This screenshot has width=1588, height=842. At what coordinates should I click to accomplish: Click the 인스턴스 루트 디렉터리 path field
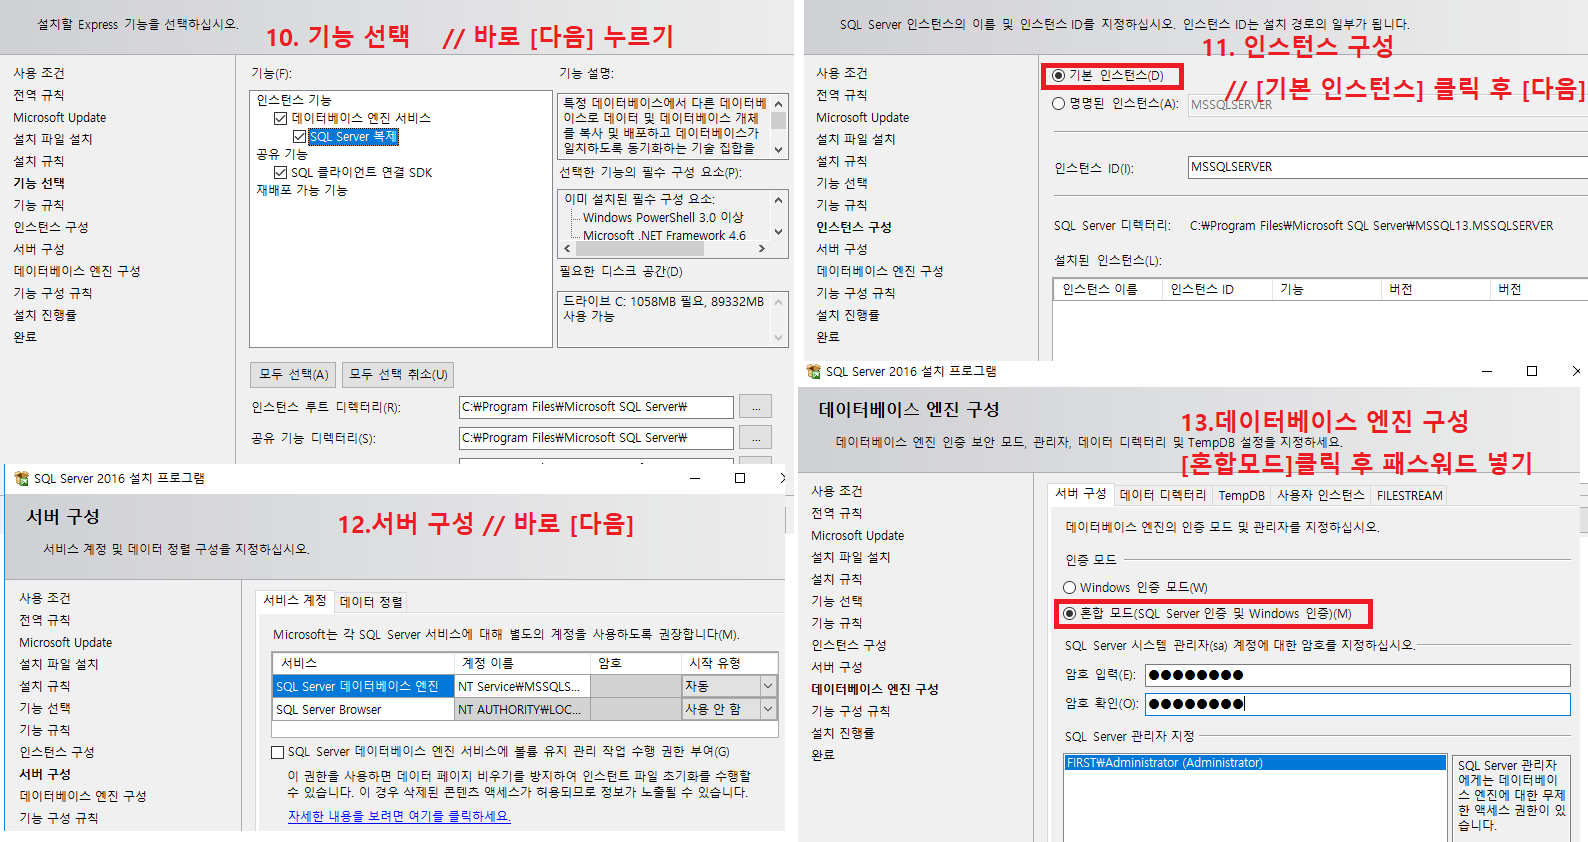point(596,407)
